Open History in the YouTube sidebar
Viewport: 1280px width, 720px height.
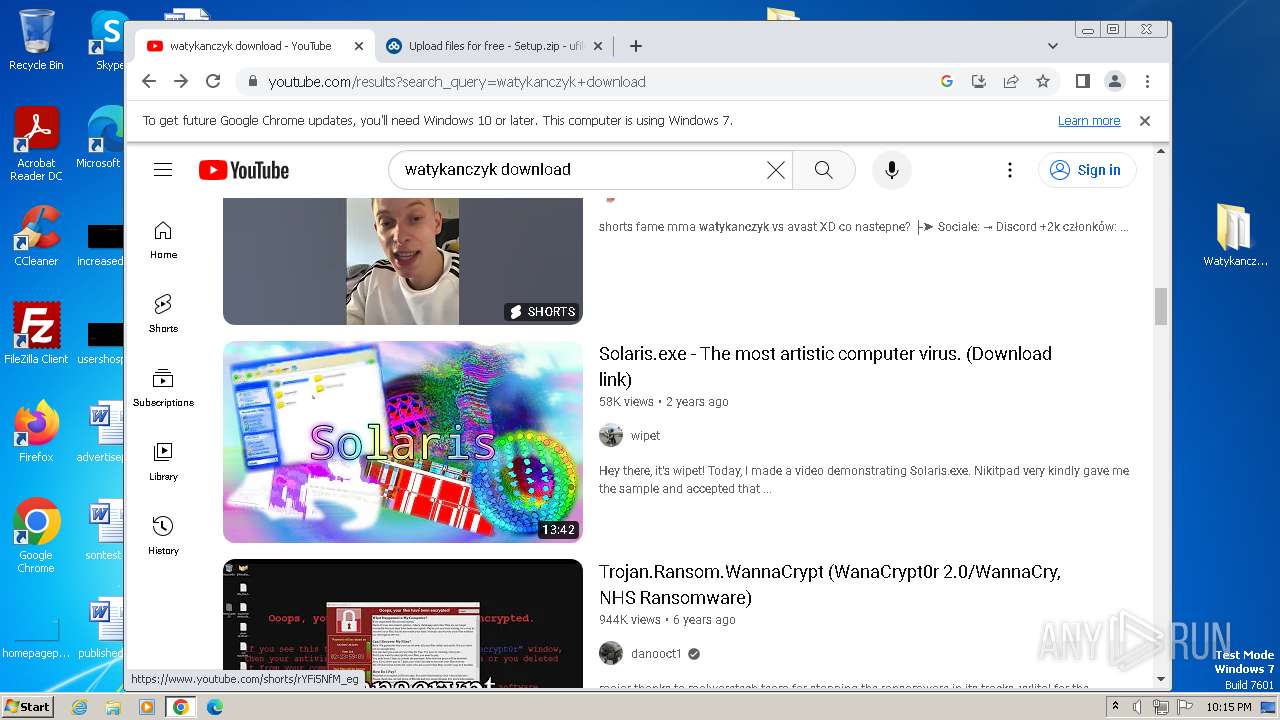pos(163,536)
